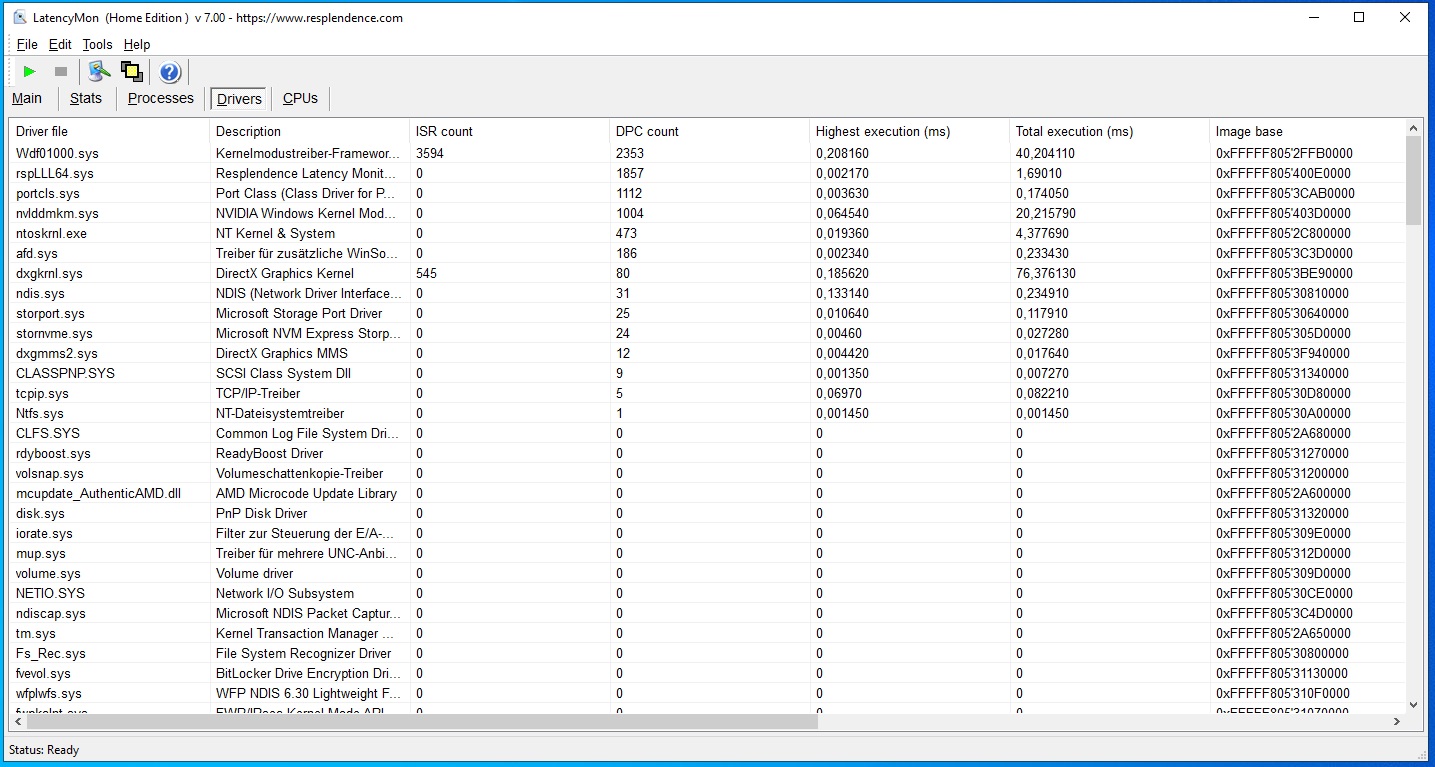Viewport: 1435px width, 767px height.
Task: Select the fvevol.sys driver row
Action: (x=707, y=673)
